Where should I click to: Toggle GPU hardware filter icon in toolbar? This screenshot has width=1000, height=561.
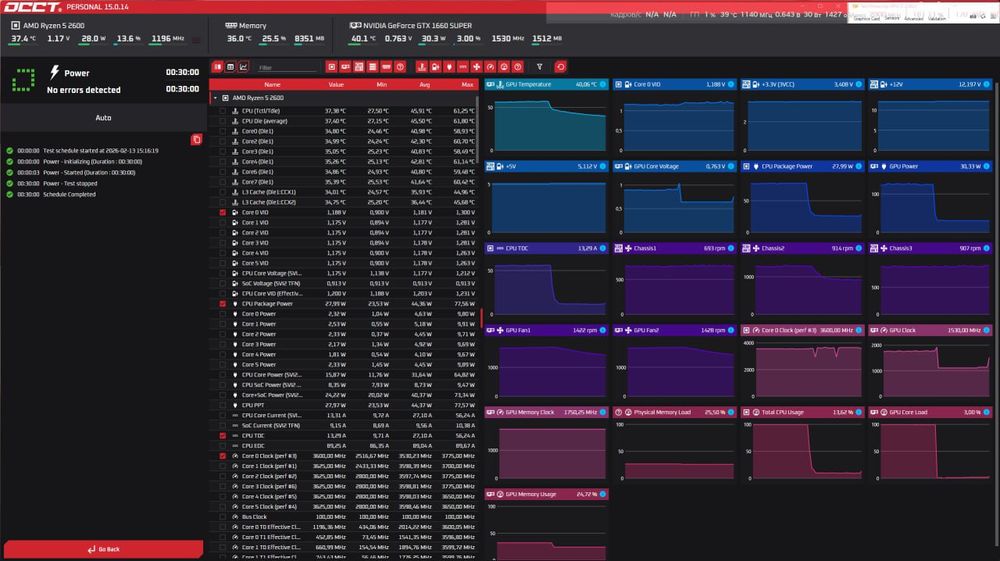click(x=345, y=67)
